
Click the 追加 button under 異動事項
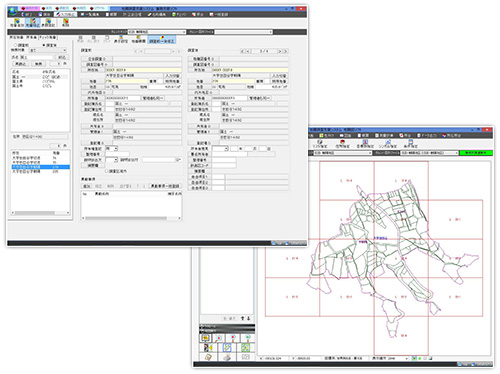[87, 186]
